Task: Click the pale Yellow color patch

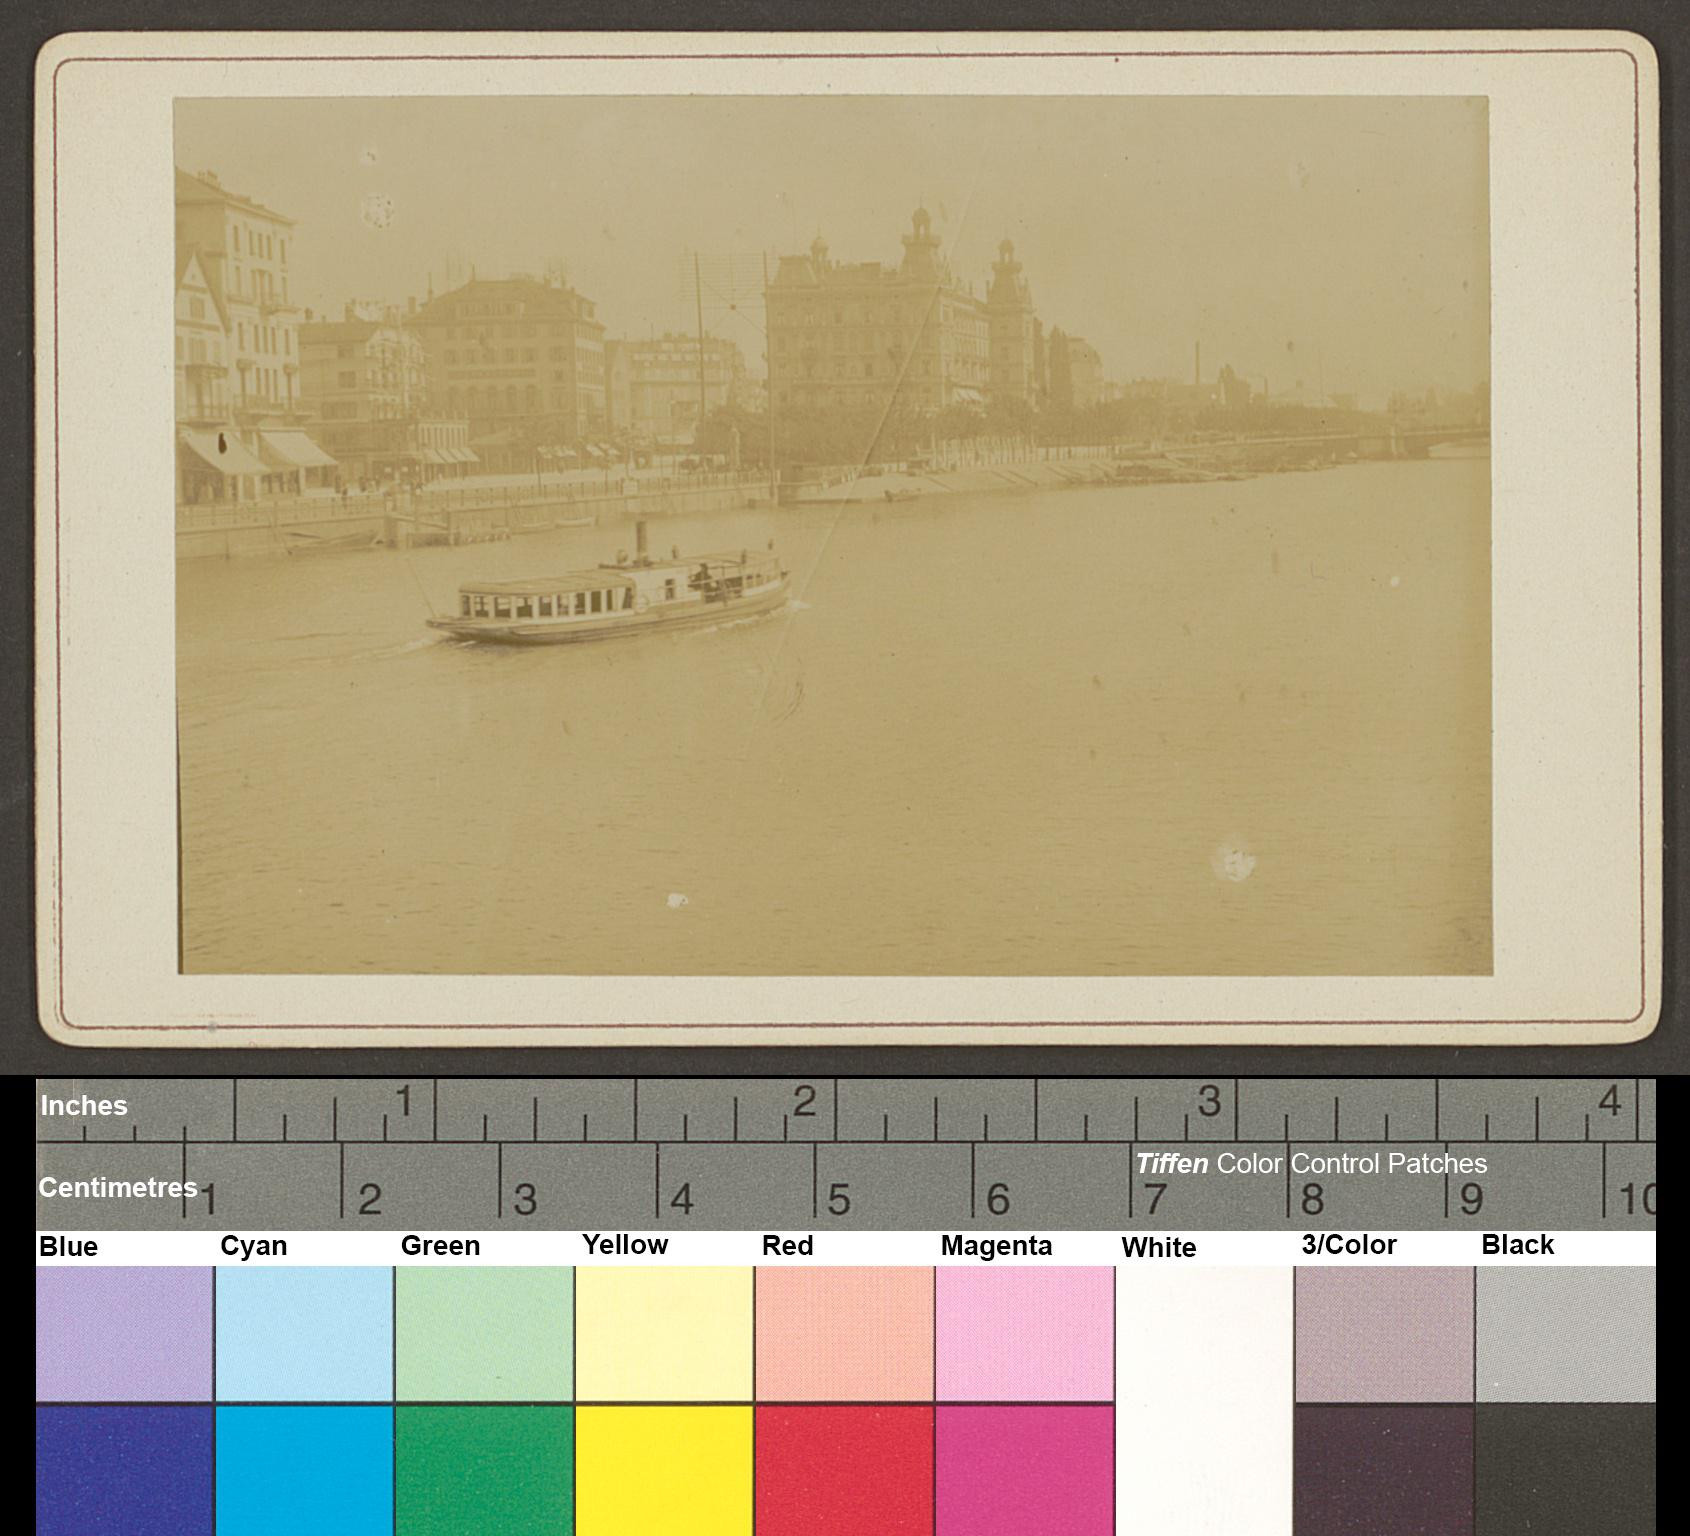Action: [x=664, y=1334]
